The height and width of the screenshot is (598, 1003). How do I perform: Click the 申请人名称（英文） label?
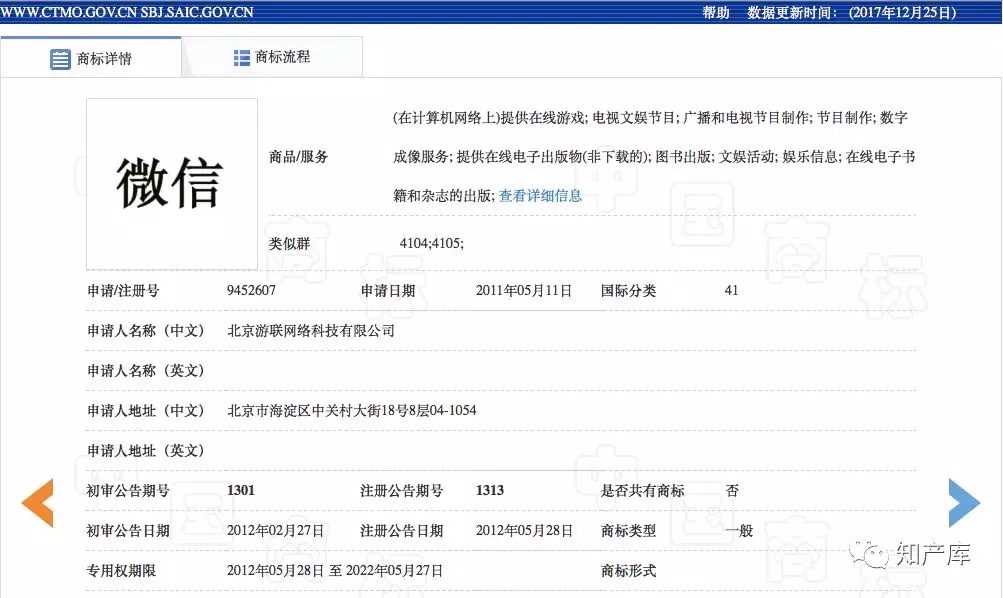pos(145,371)
